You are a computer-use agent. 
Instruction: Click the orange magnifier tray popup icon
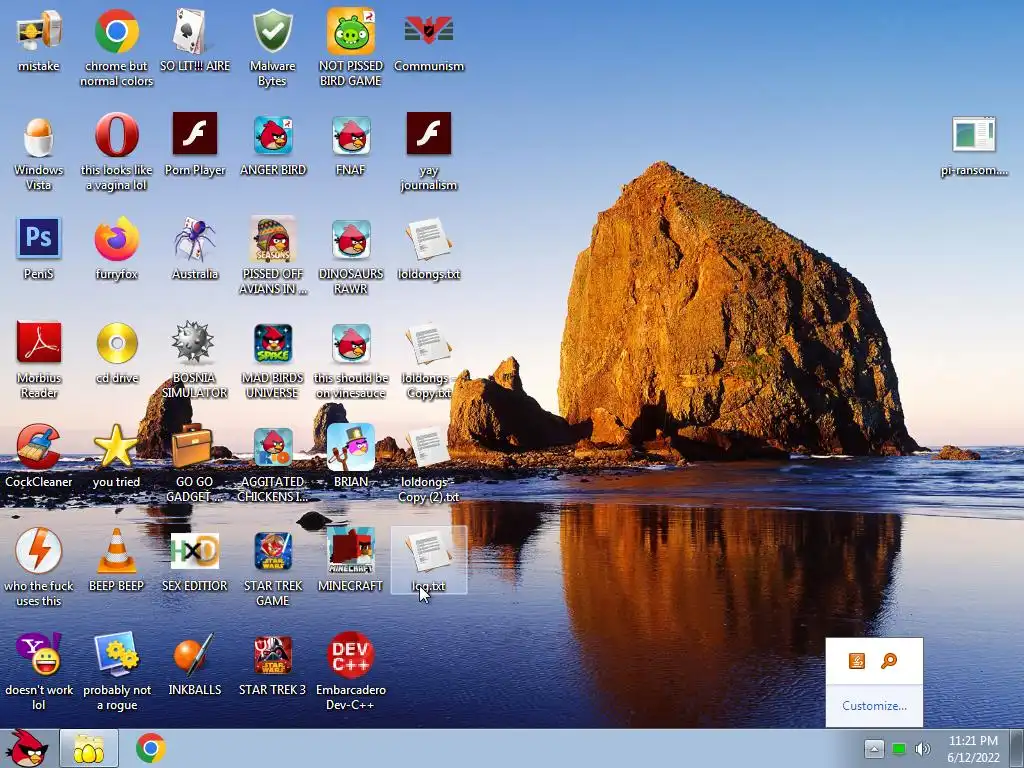(x=889, y=661)
